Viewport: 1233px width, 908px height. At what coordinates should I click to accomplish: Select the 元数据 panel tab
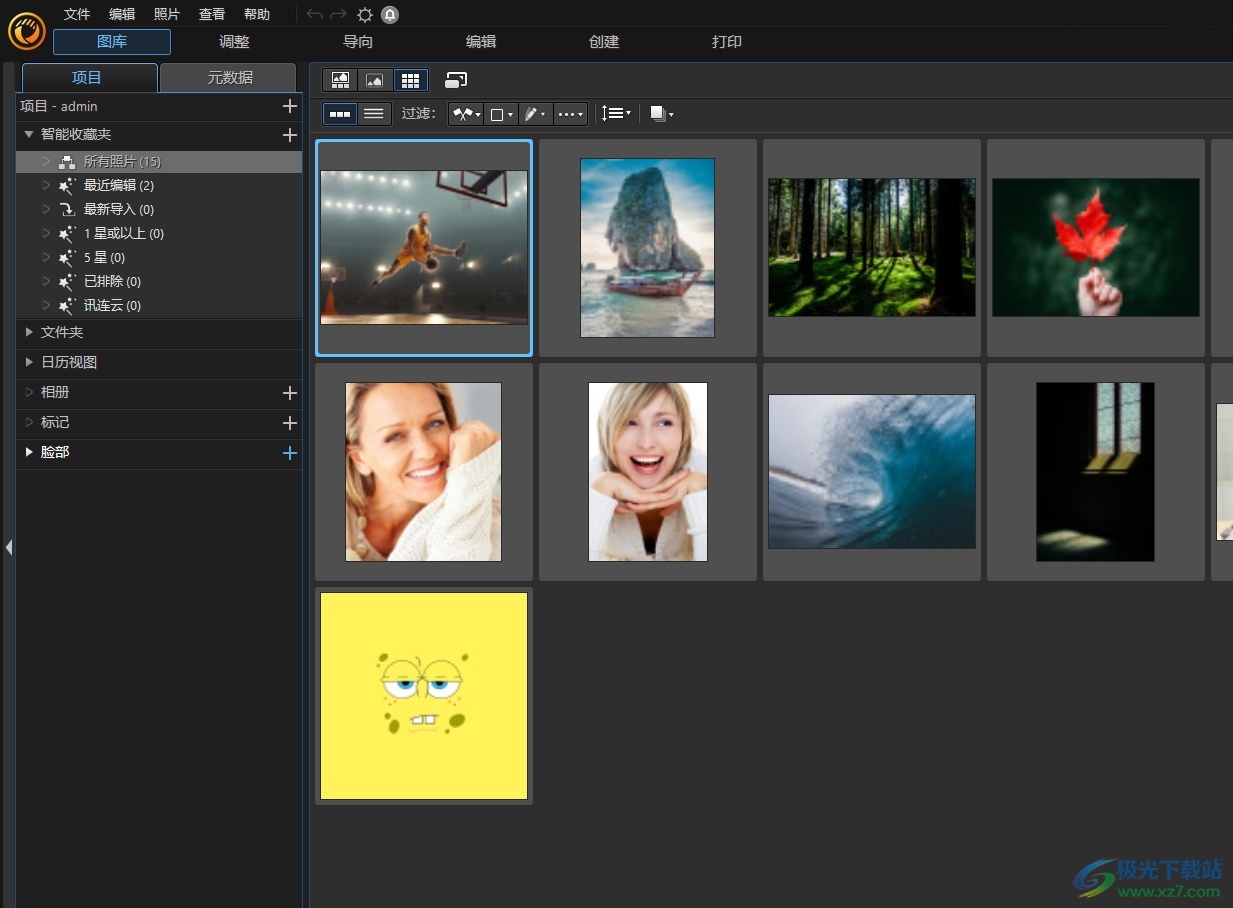[x=229, y=78]
